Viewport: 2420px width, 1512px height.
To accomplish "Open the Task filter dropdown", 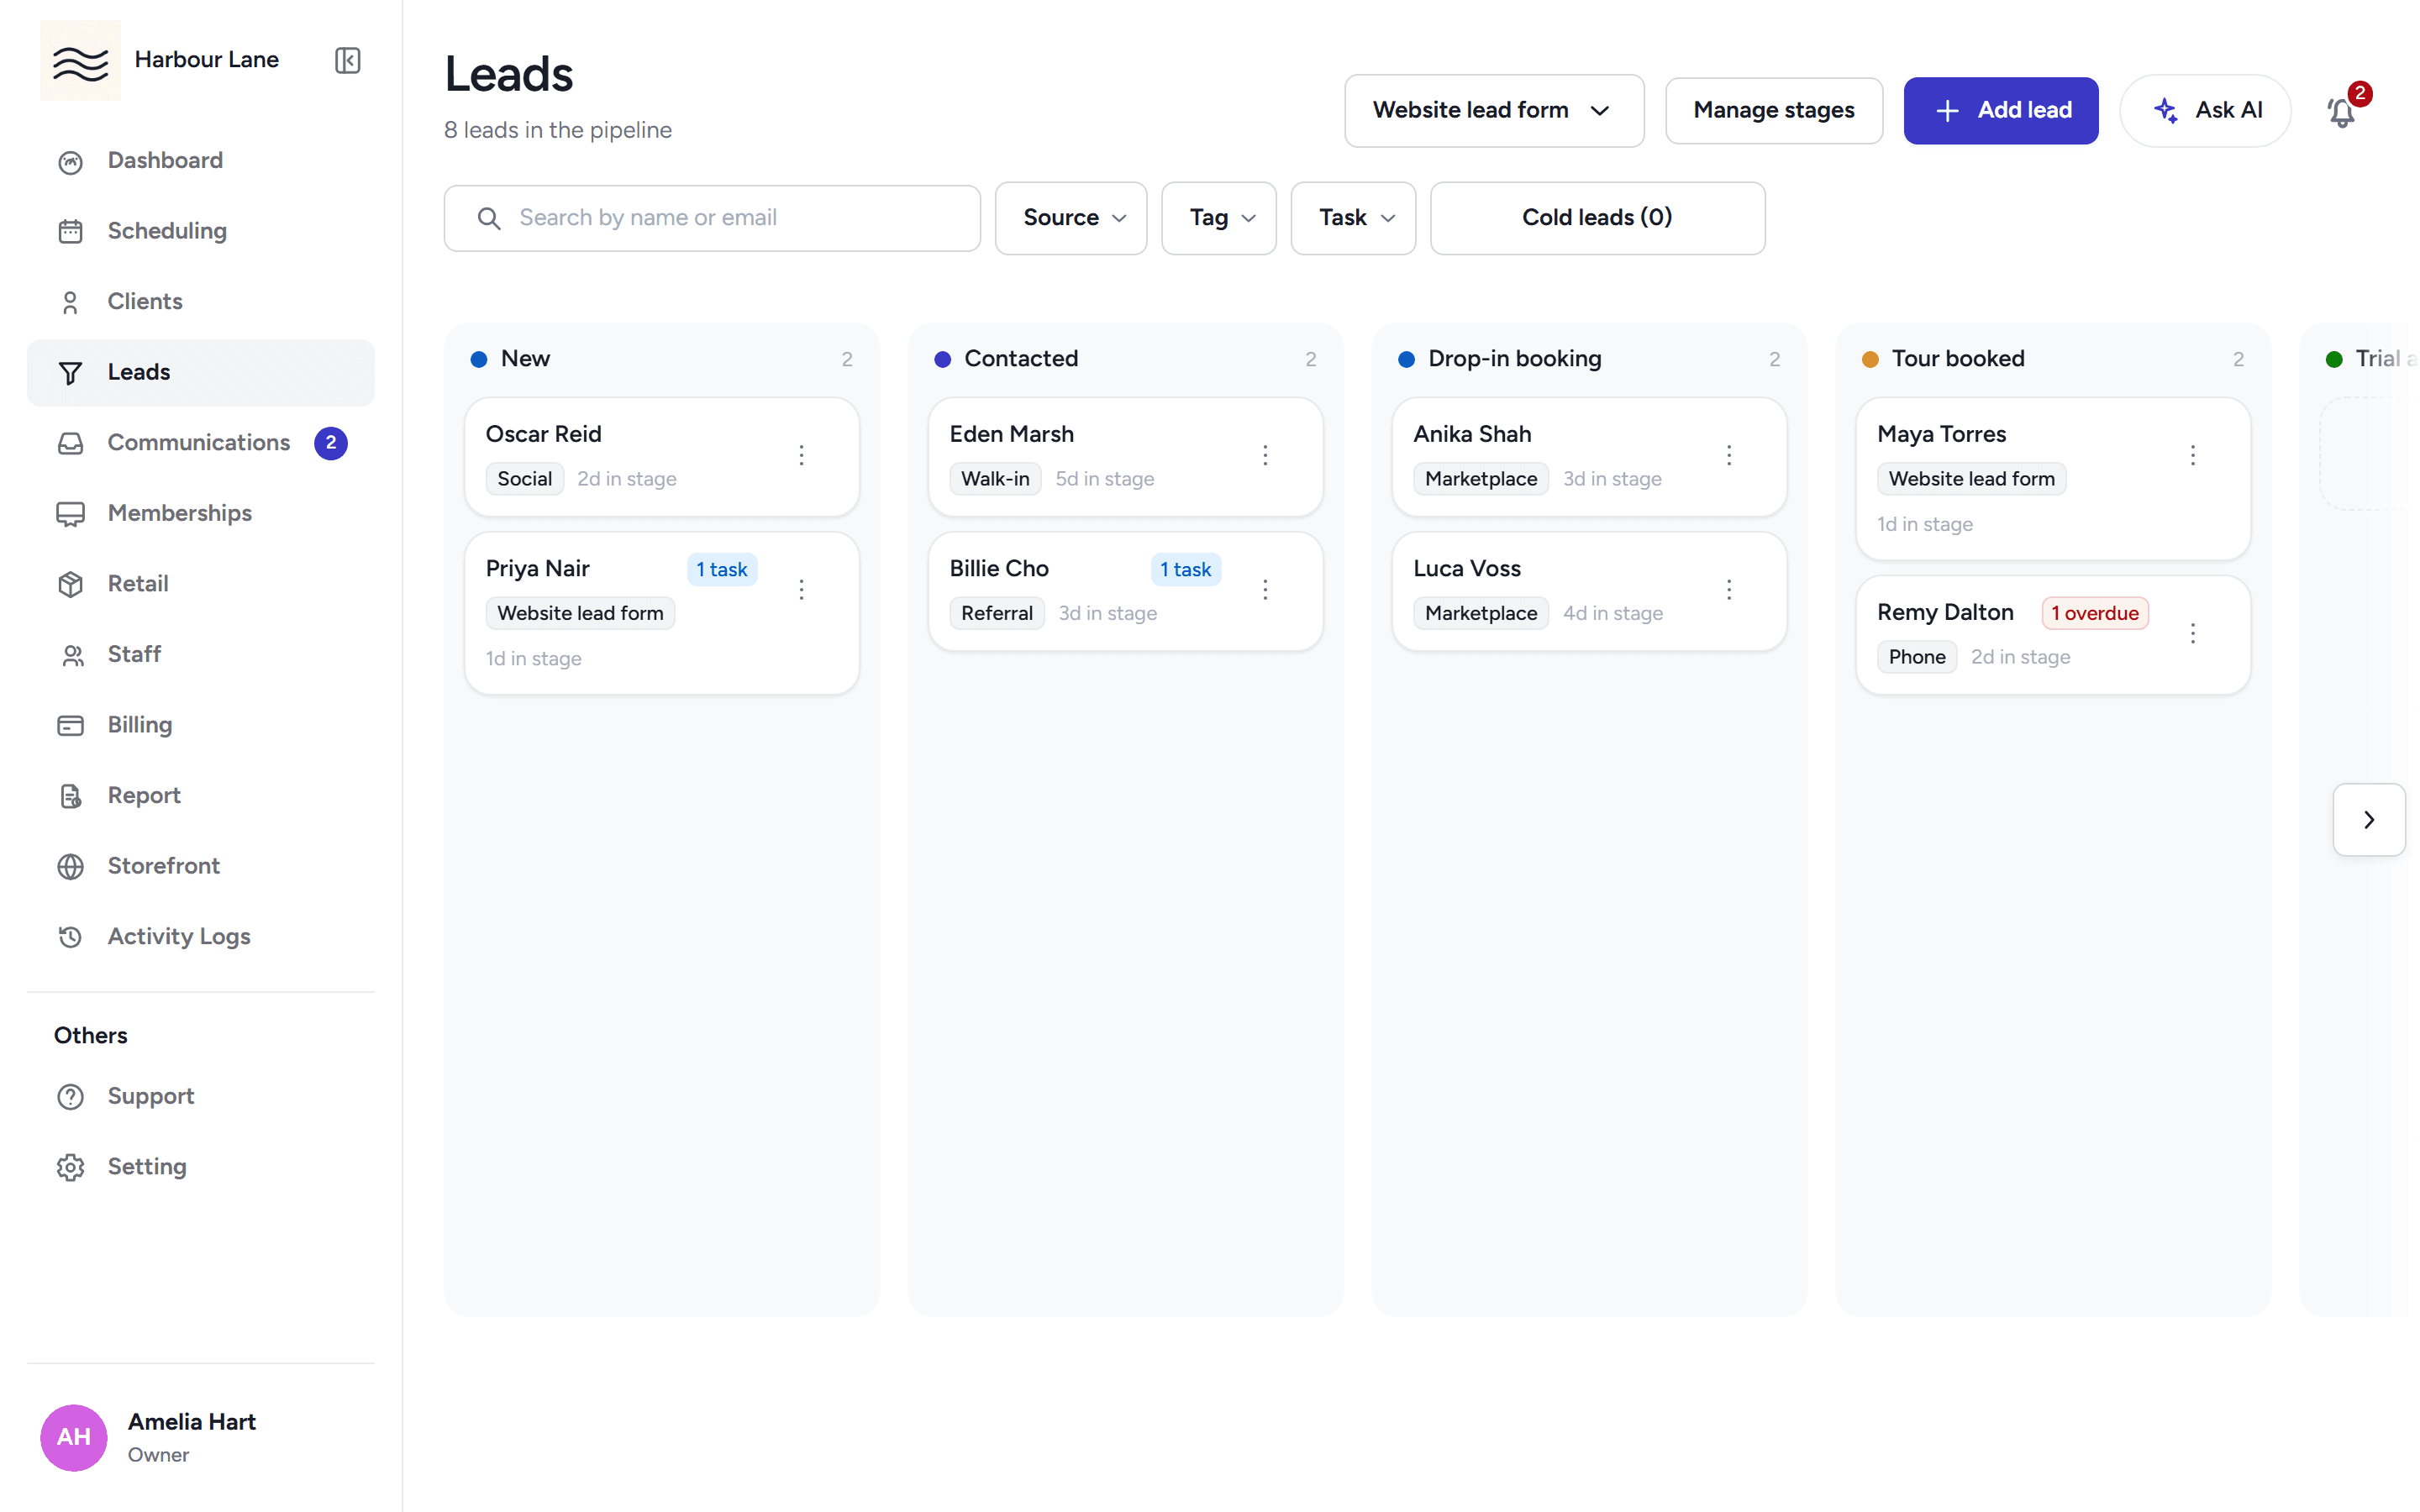I will pyautogui.click(x=1353, y=218).
